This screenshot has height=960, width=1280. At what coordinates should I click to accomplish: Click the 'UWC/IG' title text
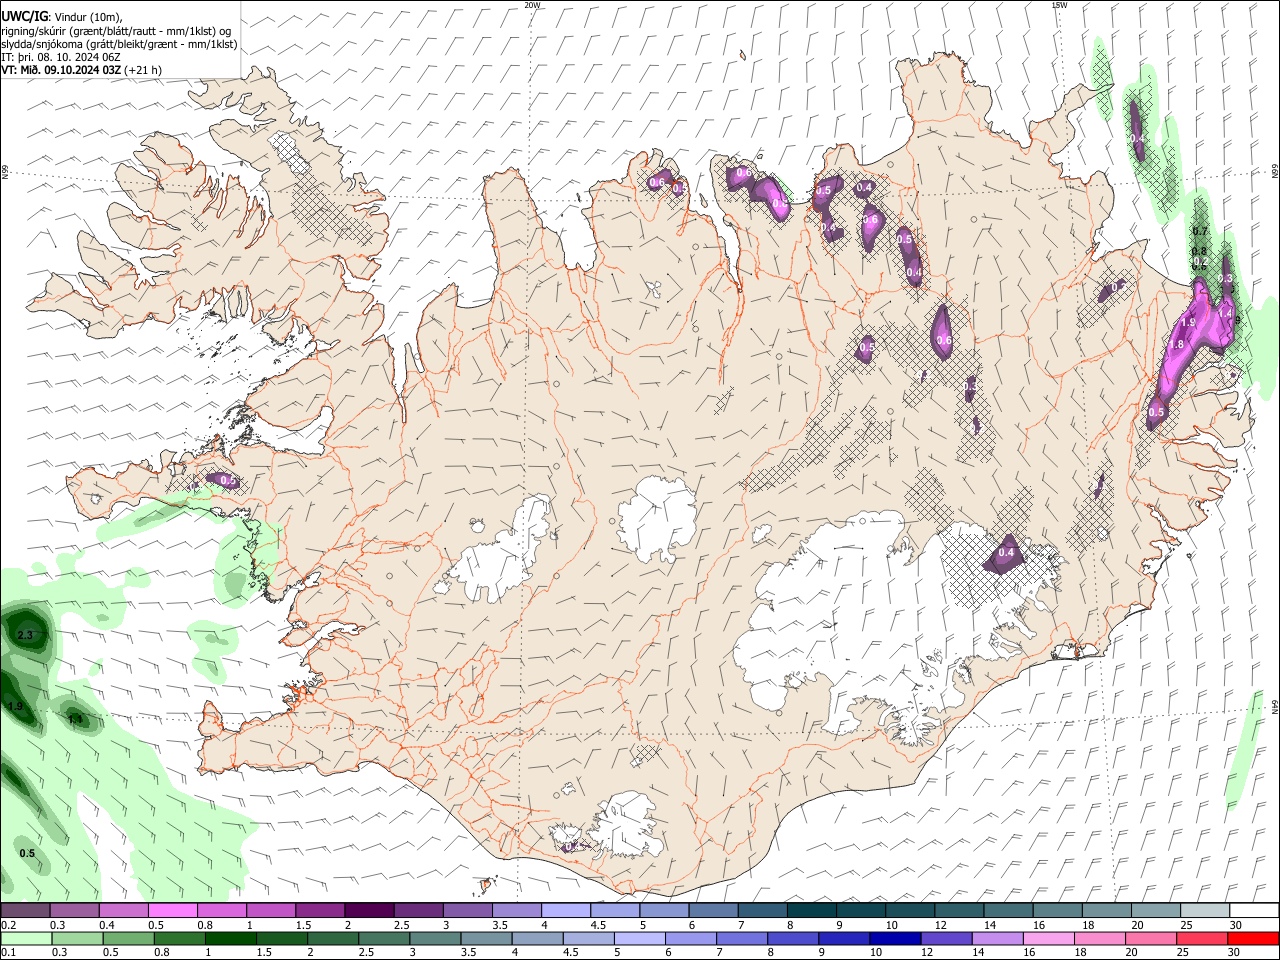(24, 17)
